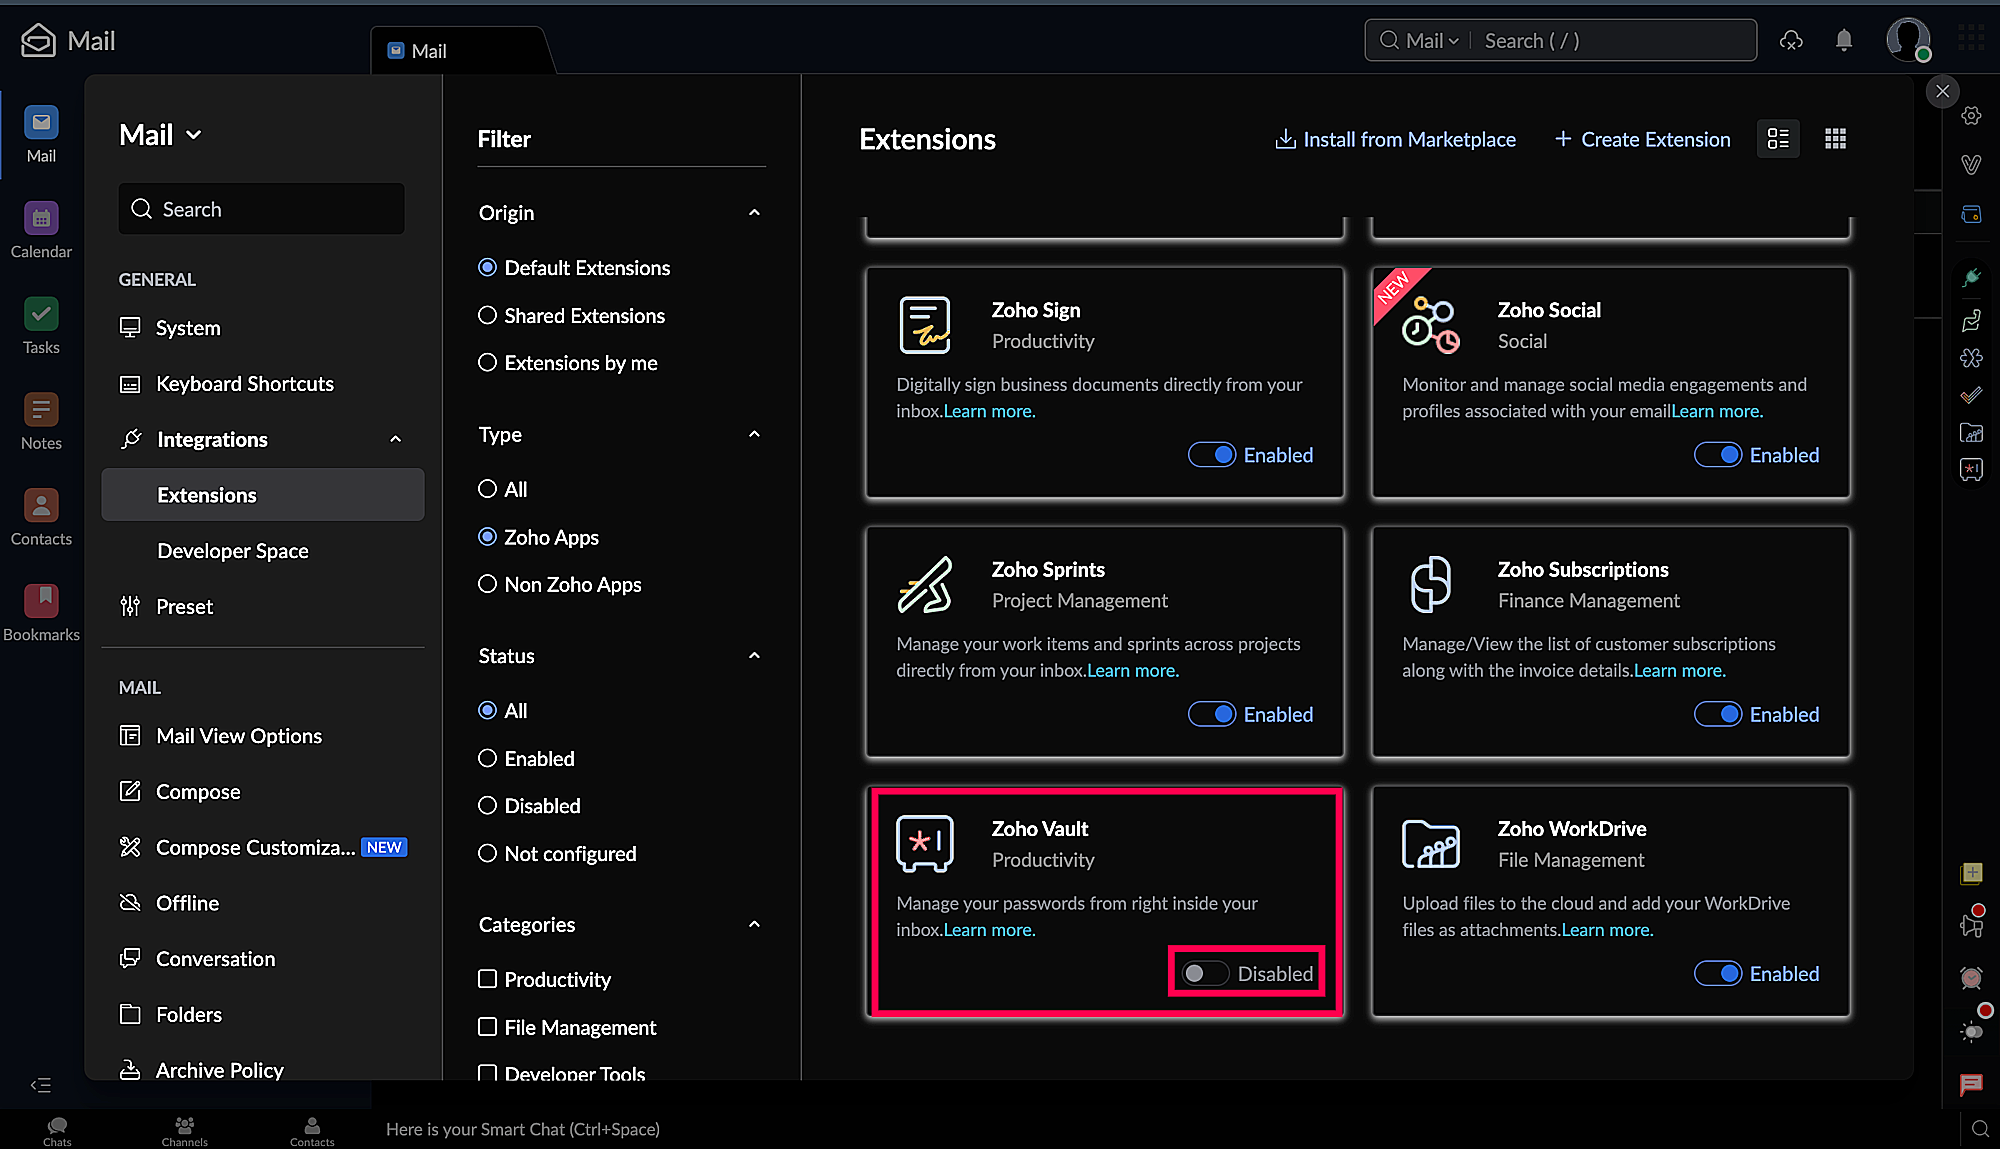This screenshot has width=2000, height=1149.
Task: Collapse the Status filter section
Action: (754, 656)
